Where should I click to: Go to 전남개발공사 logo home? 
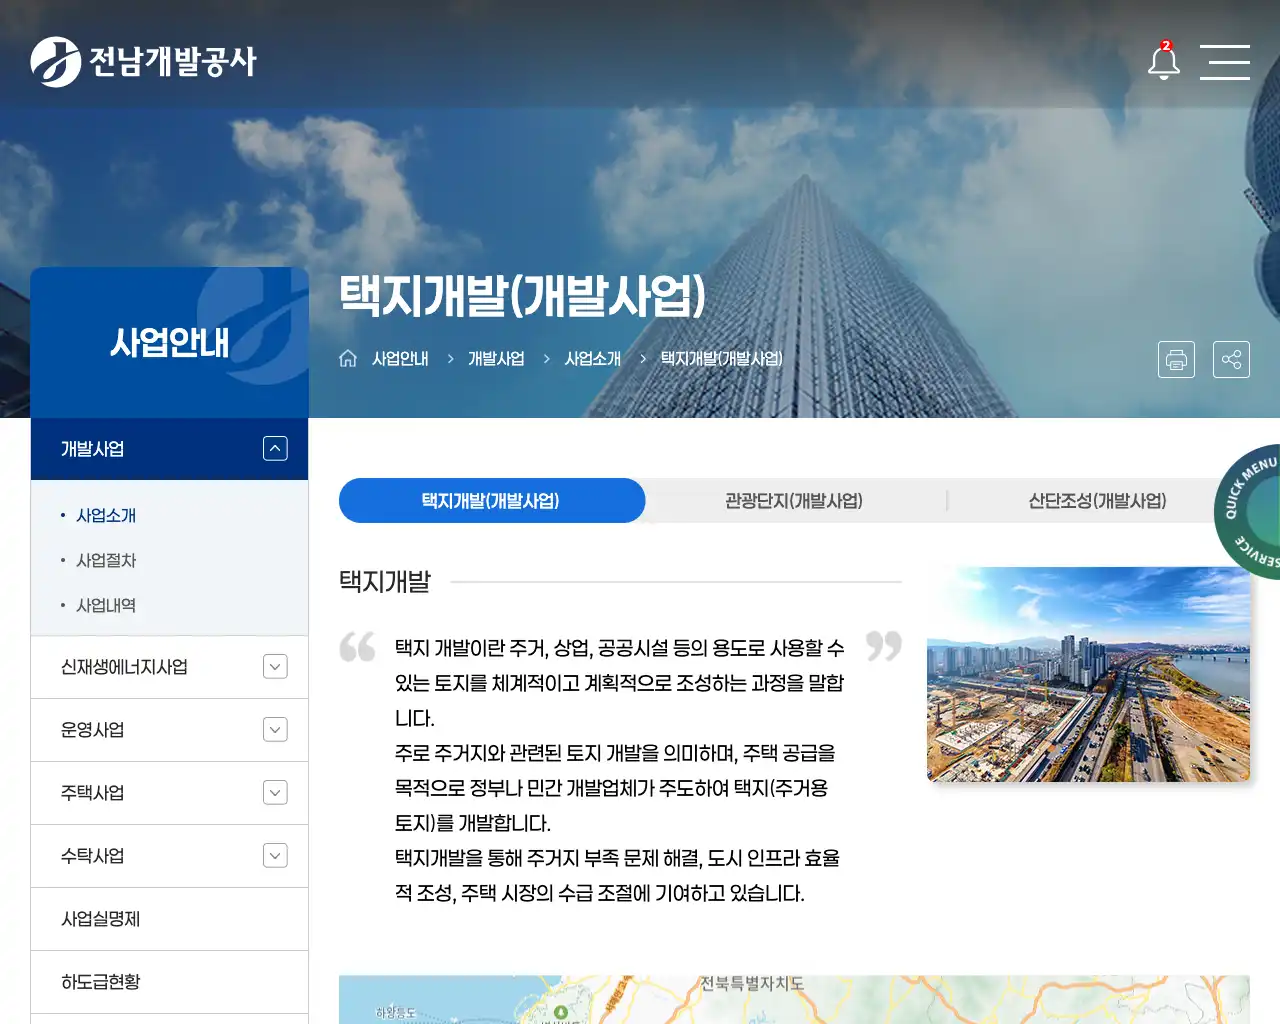click(x=143, y=62)
